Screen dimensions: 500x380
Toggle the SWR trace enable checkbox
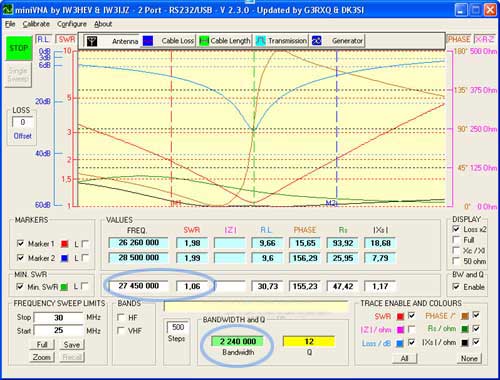(x=412, y=315)
